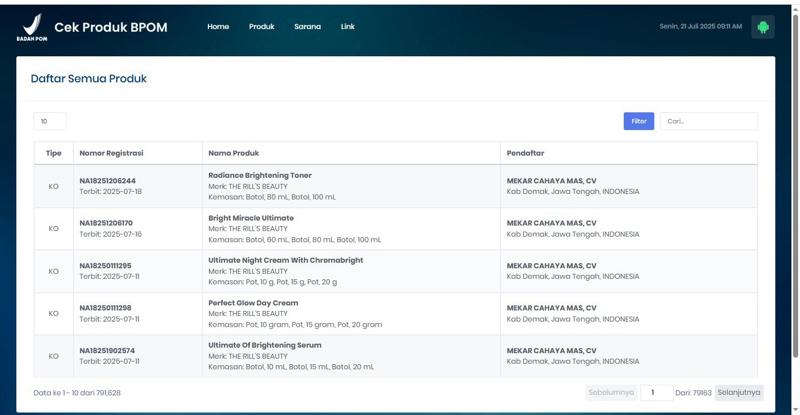Focus the Cari search field
Image resolution: width=800 pixels, height=415 pixels.
pyautogui.click(x=708, y=121)
